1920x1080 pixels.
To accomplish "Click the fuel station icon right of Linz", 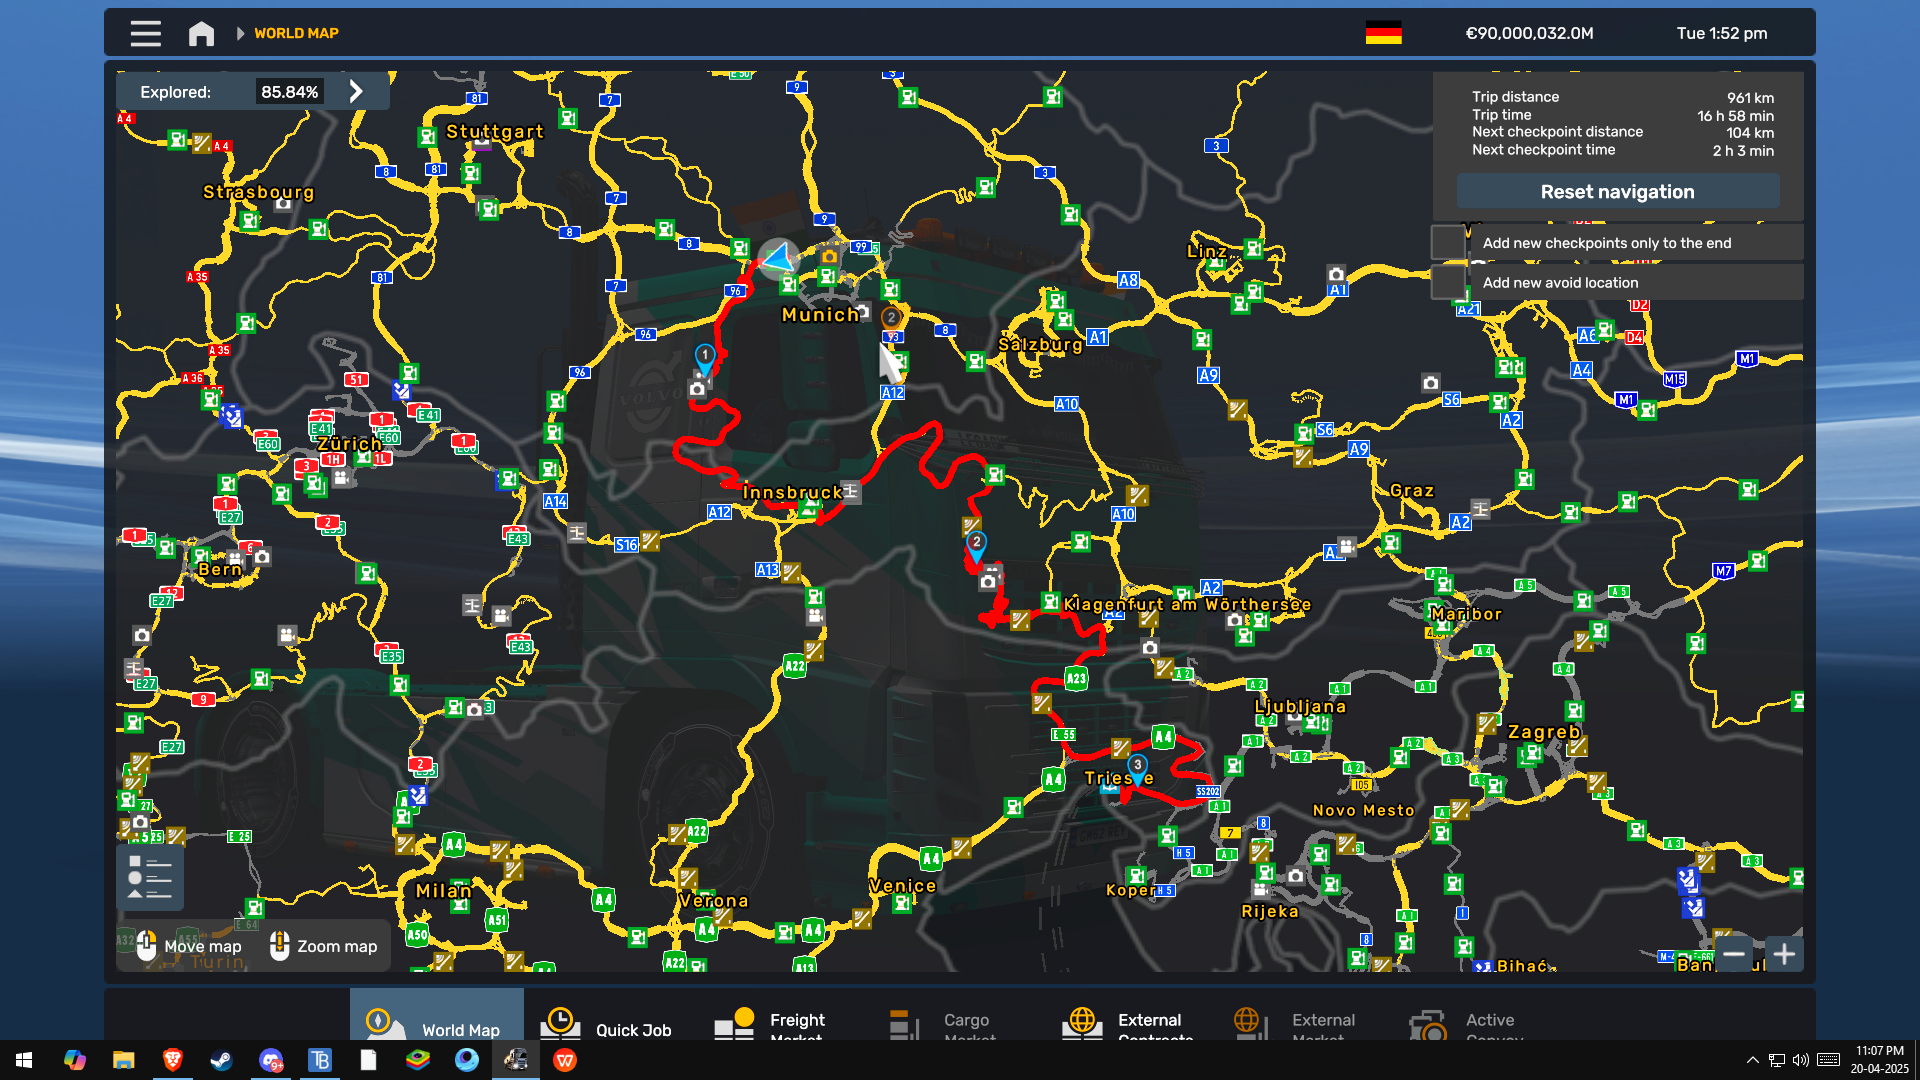I will coord(1253,248).
